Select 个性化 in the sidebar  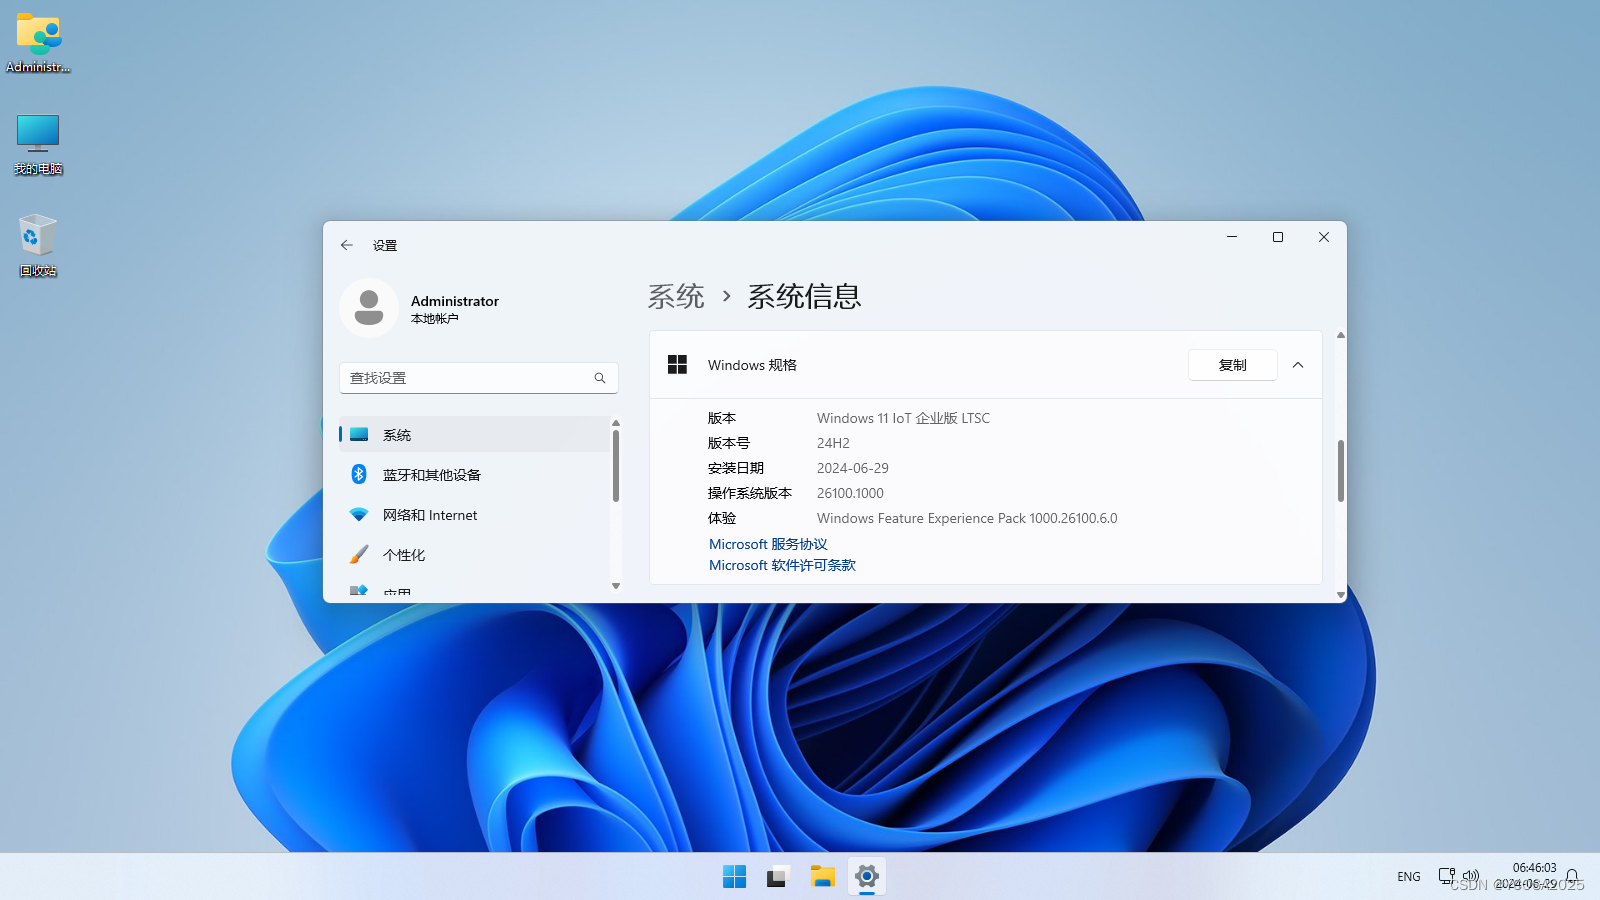(x=474, y=555)
